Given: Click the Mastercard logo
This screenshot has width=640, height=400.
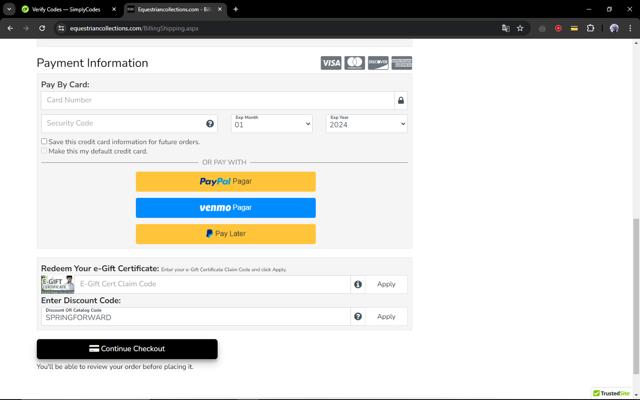Looking at the screenshot, I should pyautogui.click(x=354, y=63).
